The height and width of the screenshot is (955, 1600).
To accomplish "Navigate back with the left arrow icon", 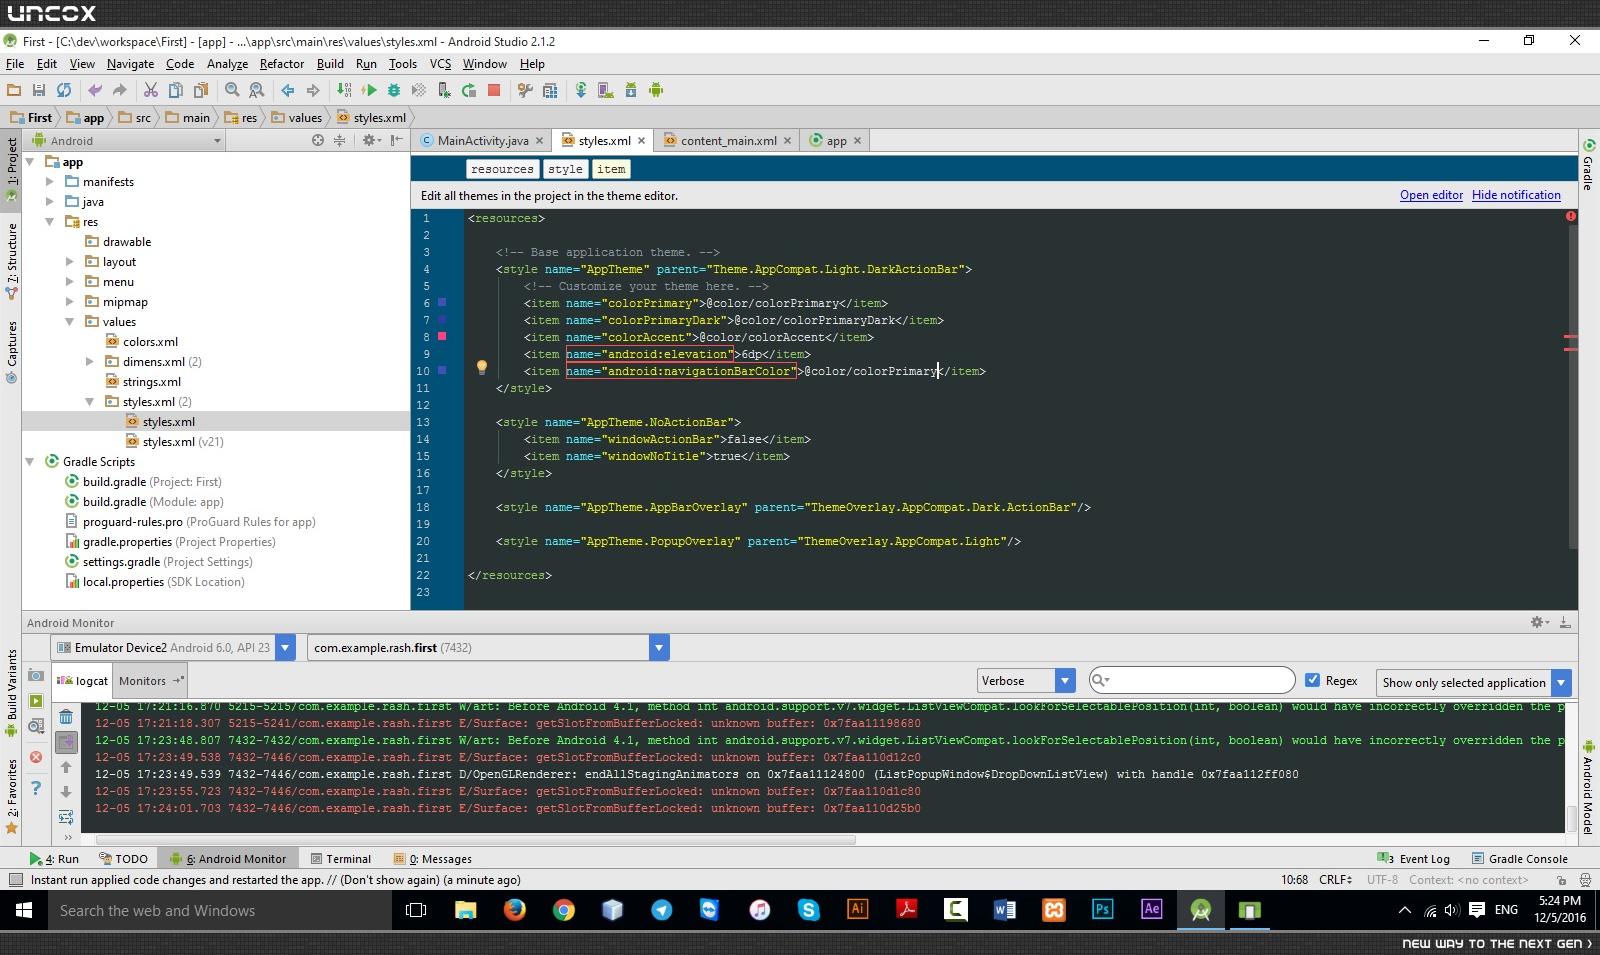I will pos(288,90).
